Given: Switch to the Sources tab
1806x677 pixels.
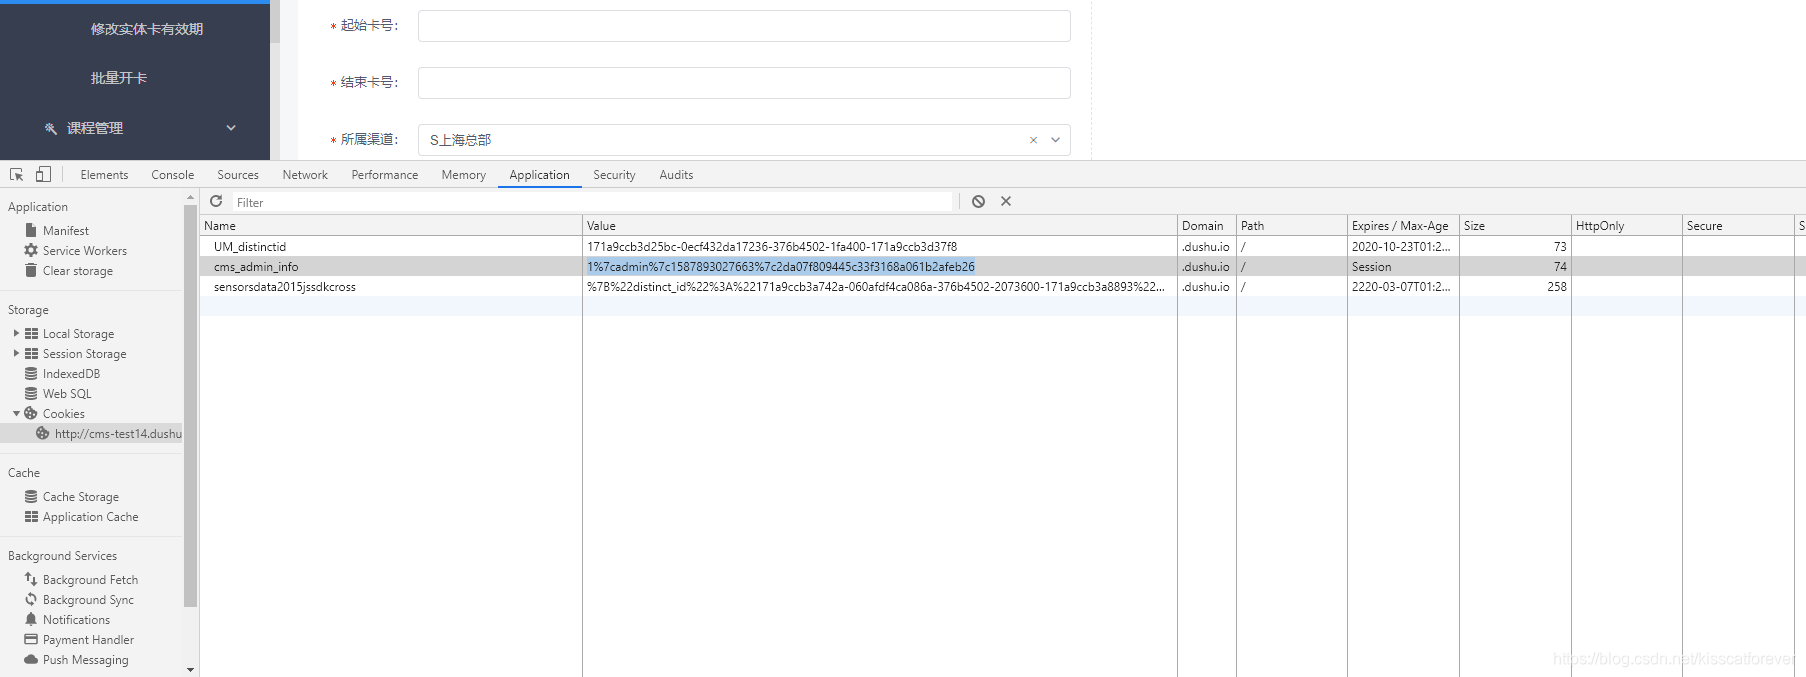Looking at the screenshot, I should click(238, 174).
